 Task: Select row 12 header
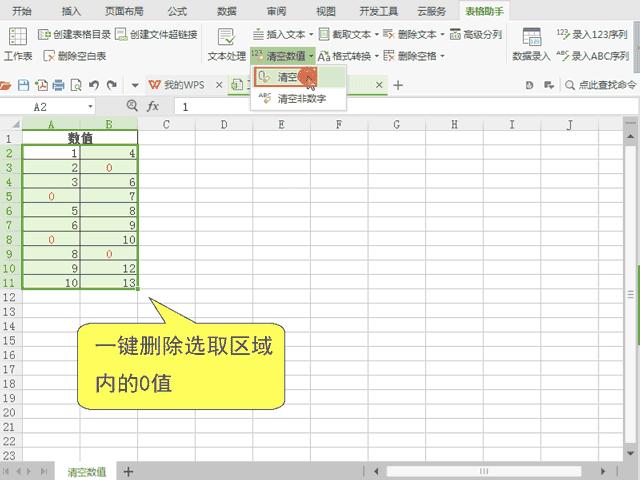[x=9, y=297]
